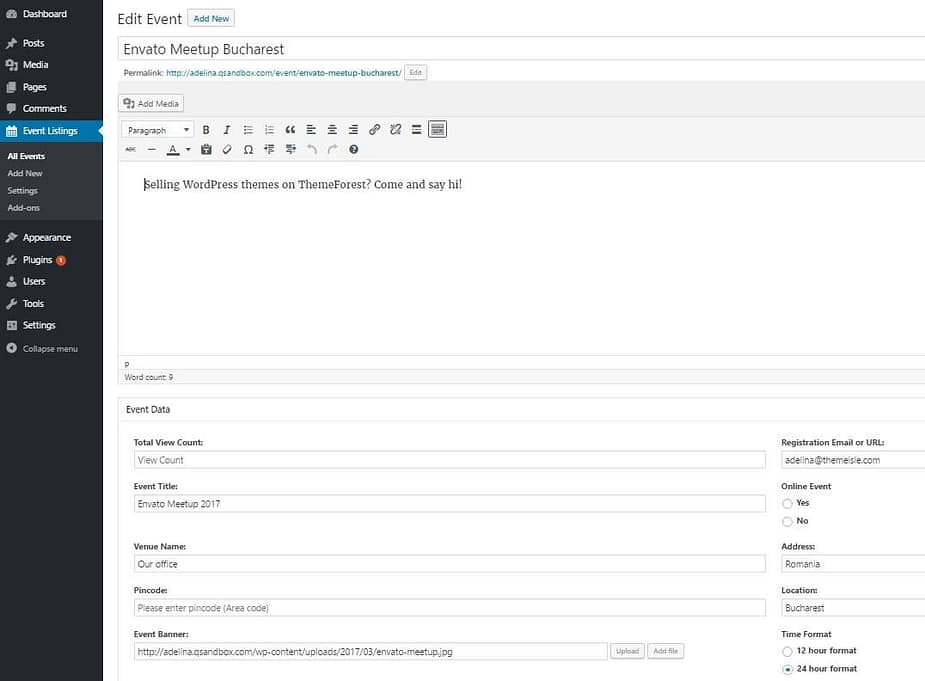The image size is (925, 681).
Task: Open Add-ons submenu
Action: click(24, 208)
